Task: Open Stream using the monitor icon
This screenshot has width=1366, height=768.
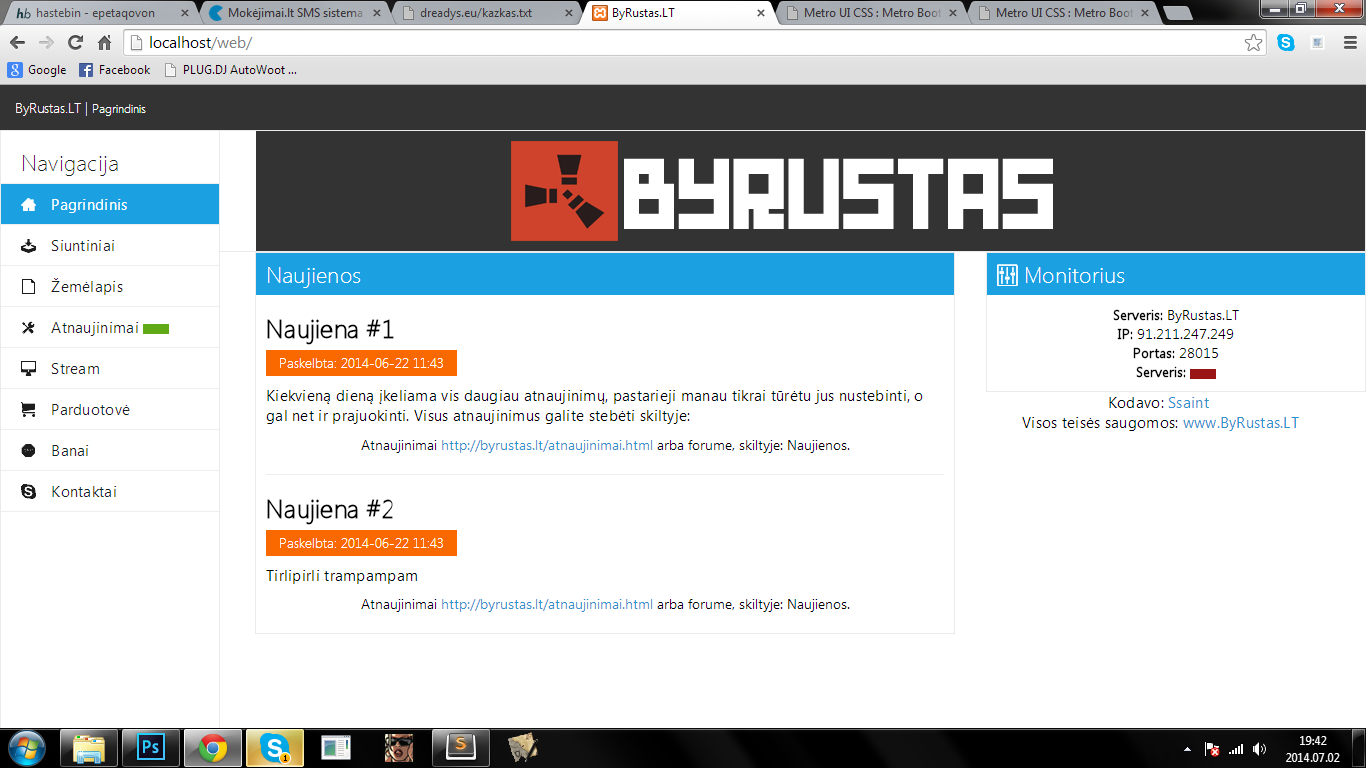Action: point(29,369)
